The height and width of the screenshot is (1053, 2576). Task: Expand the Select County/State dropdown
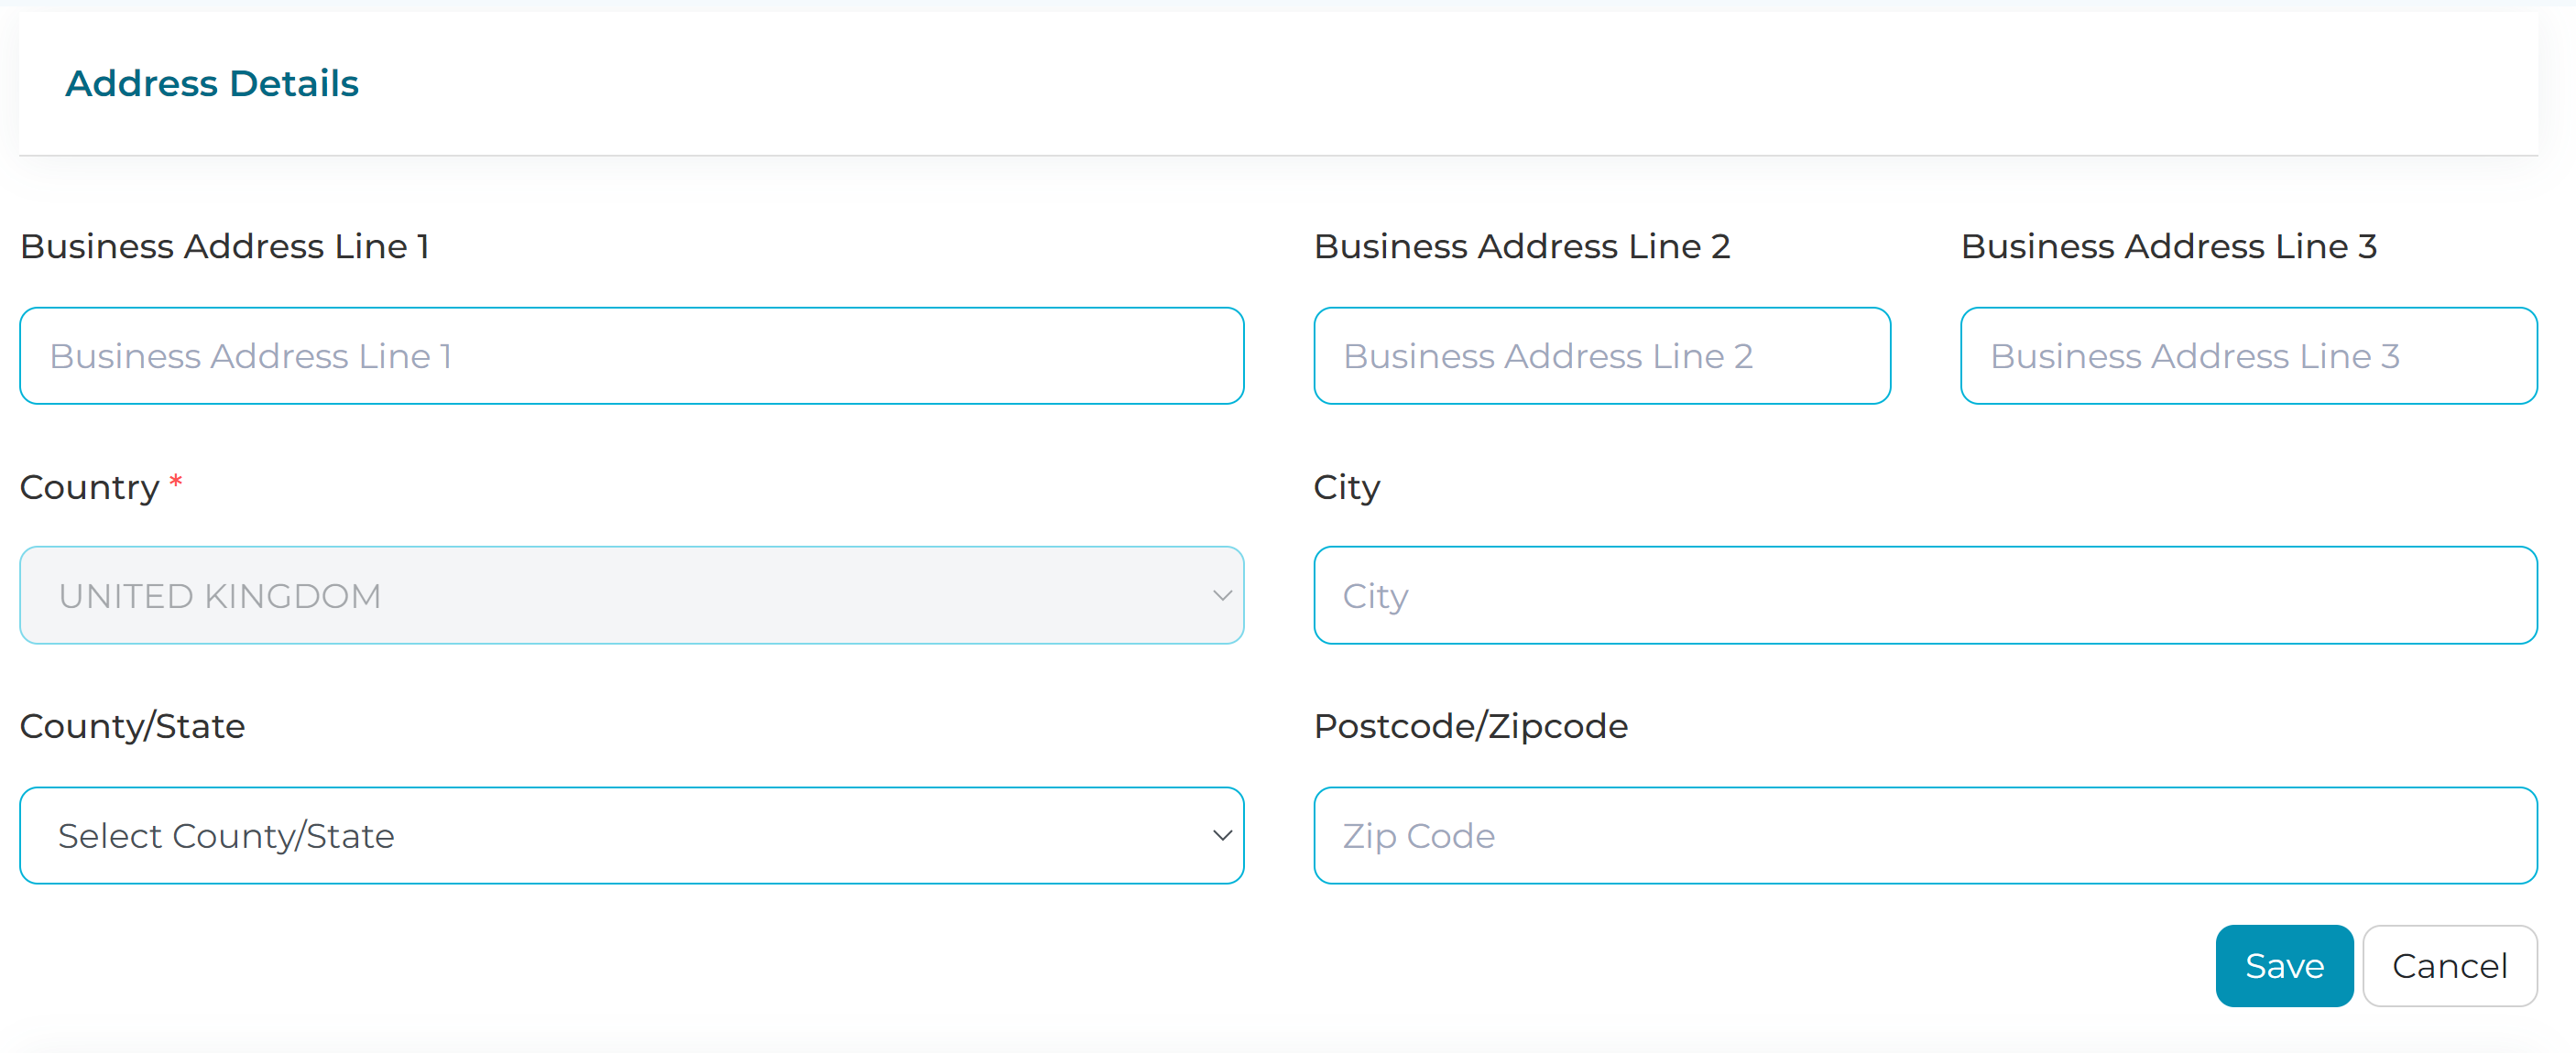[631, 836]
